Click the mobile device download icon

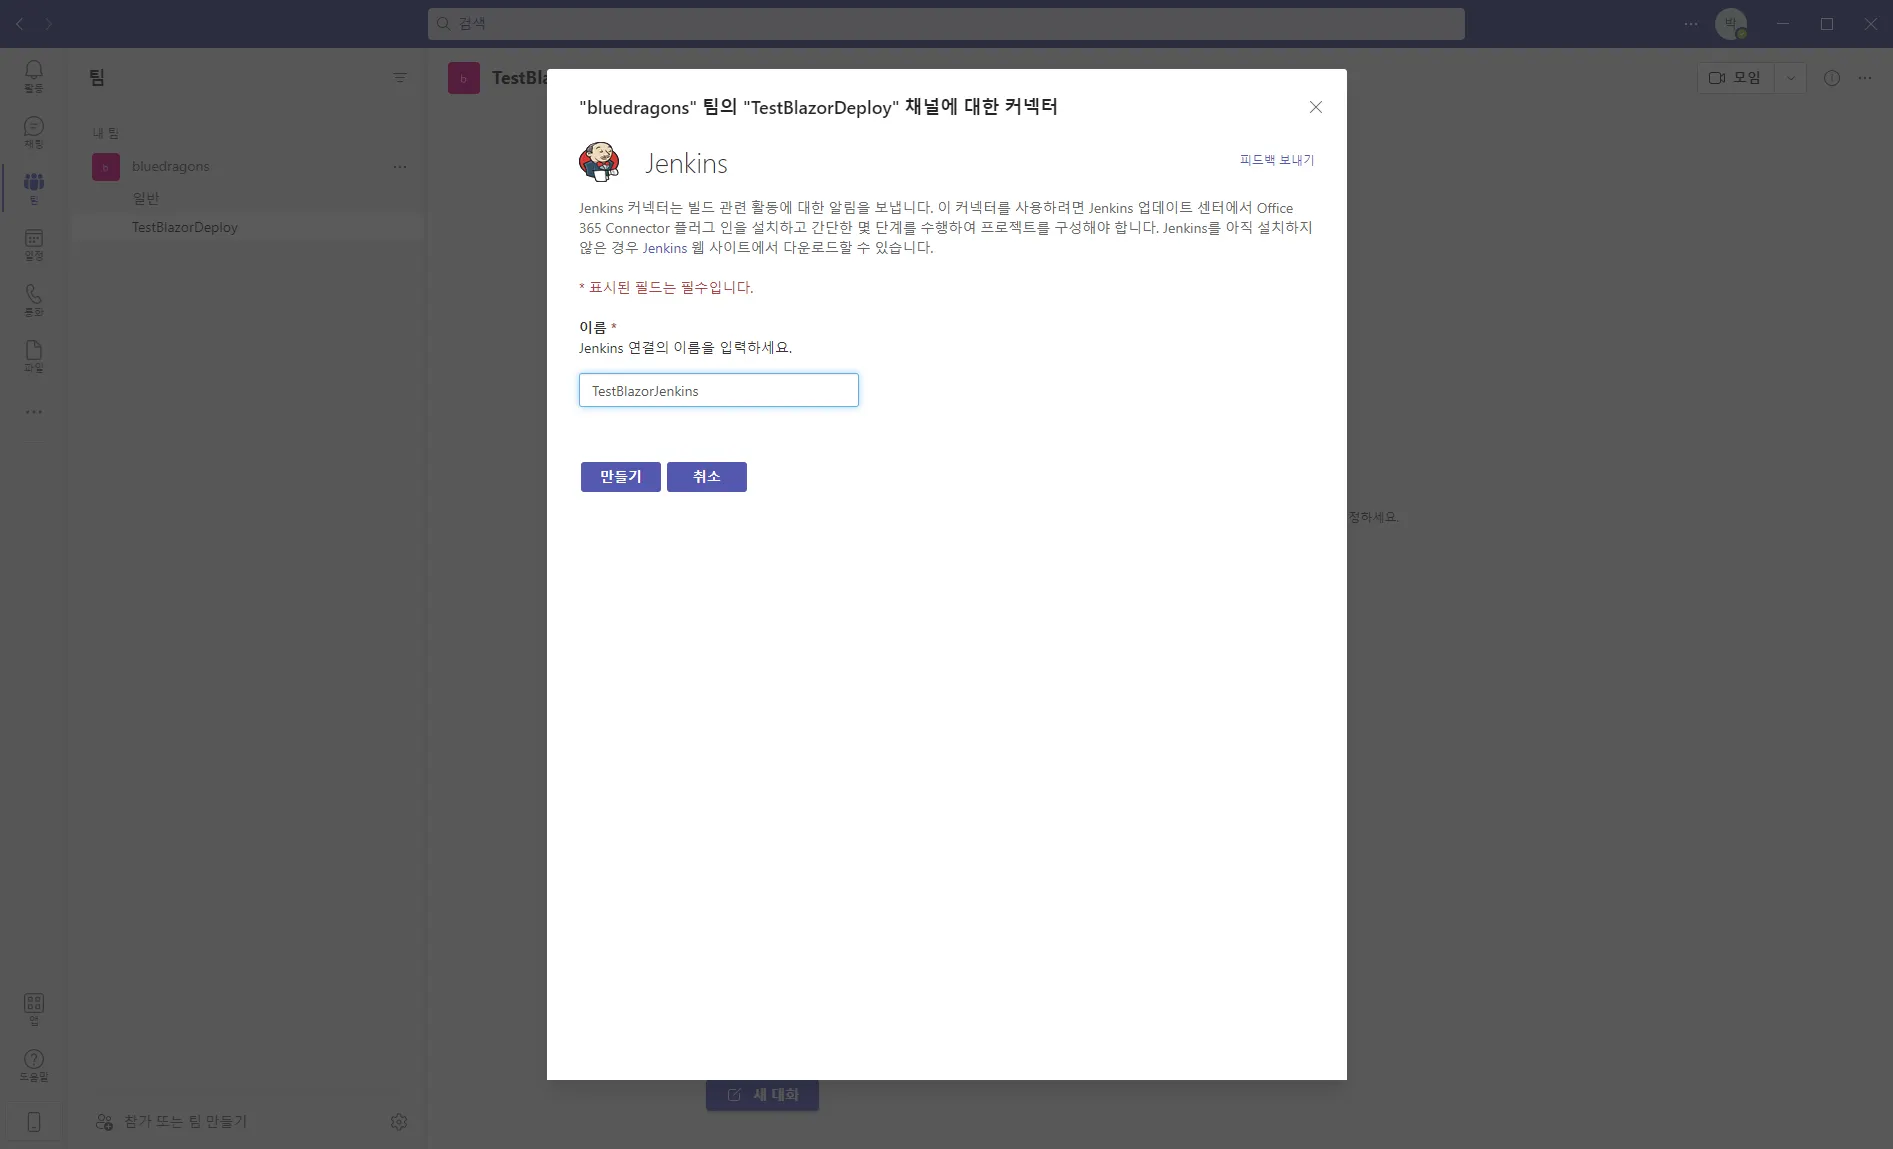34,1122
